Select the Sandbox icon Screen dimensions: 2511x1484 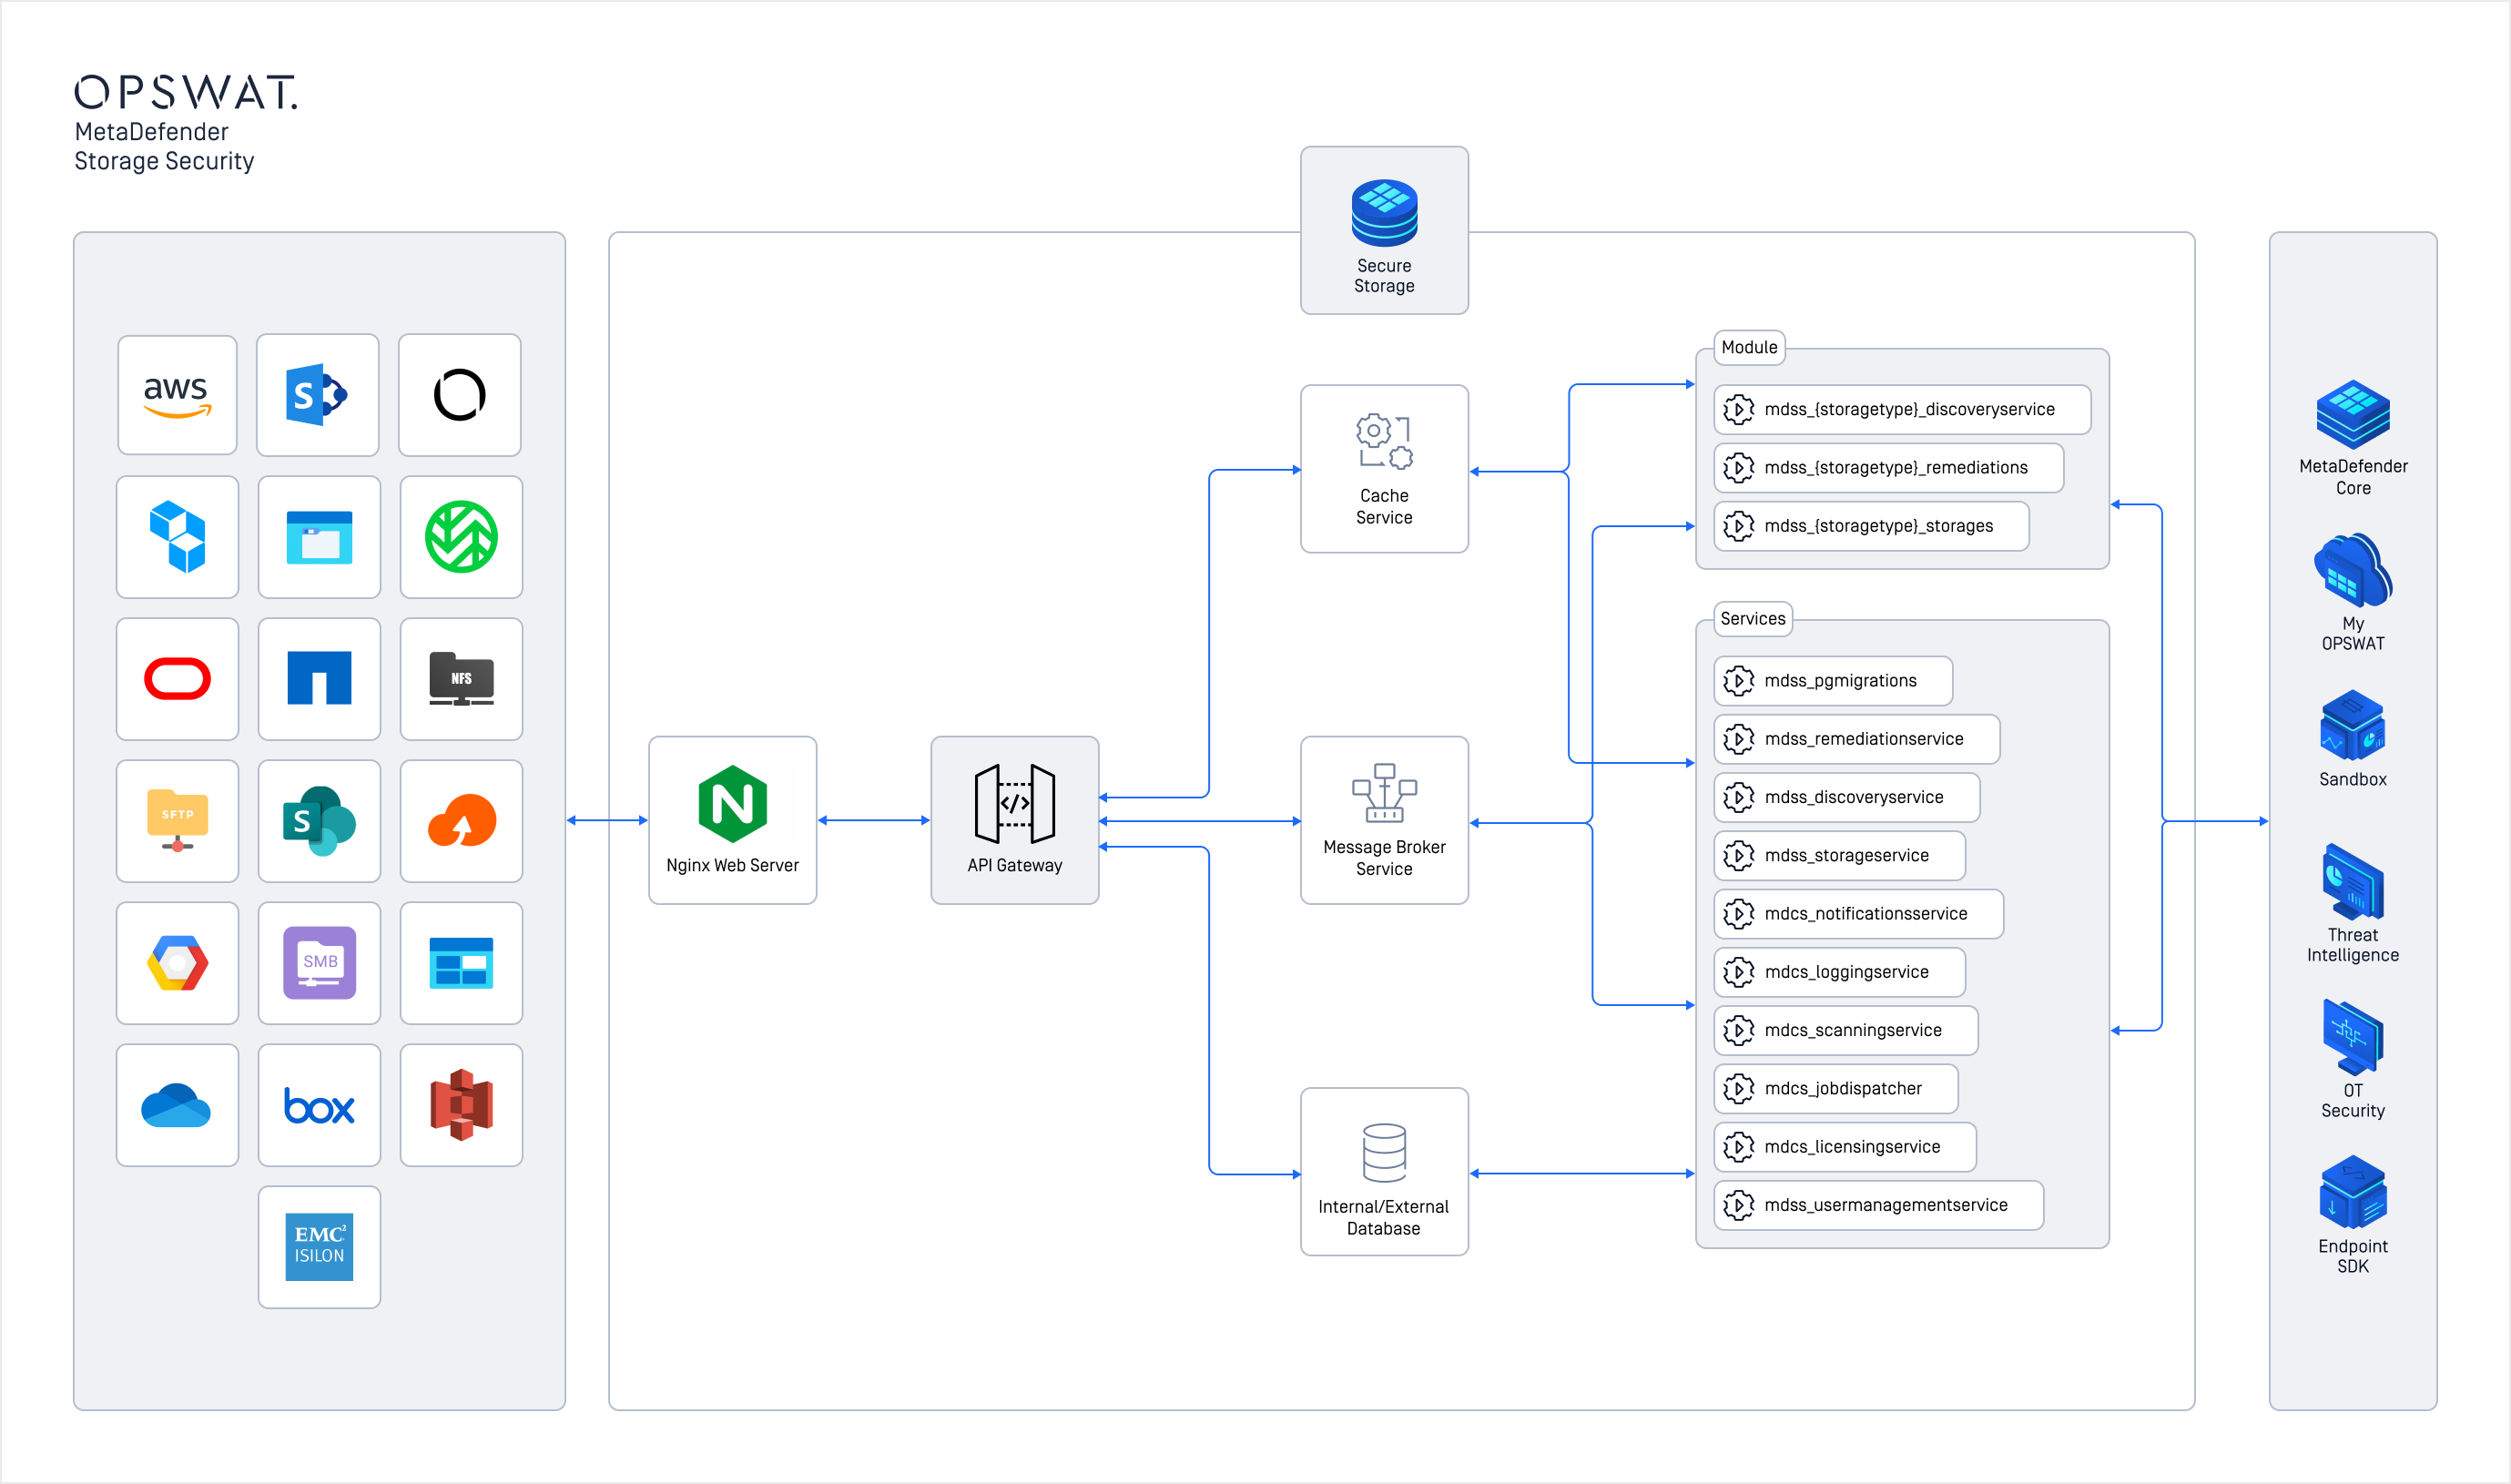point(2352,726)
